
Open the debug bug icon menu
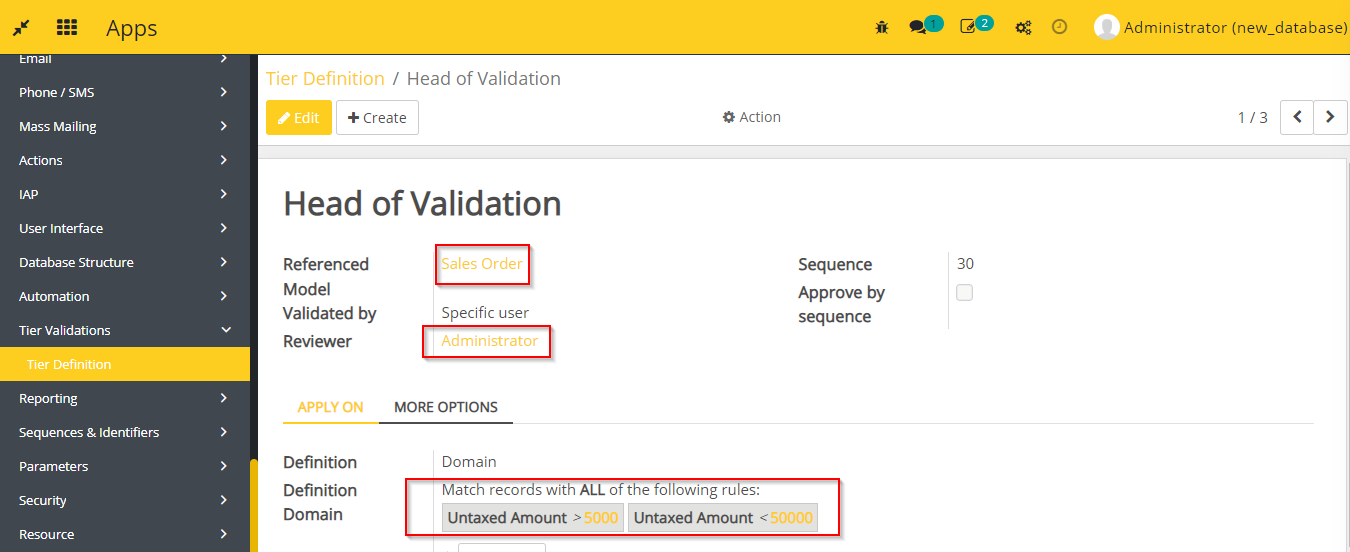pos(881,28)
